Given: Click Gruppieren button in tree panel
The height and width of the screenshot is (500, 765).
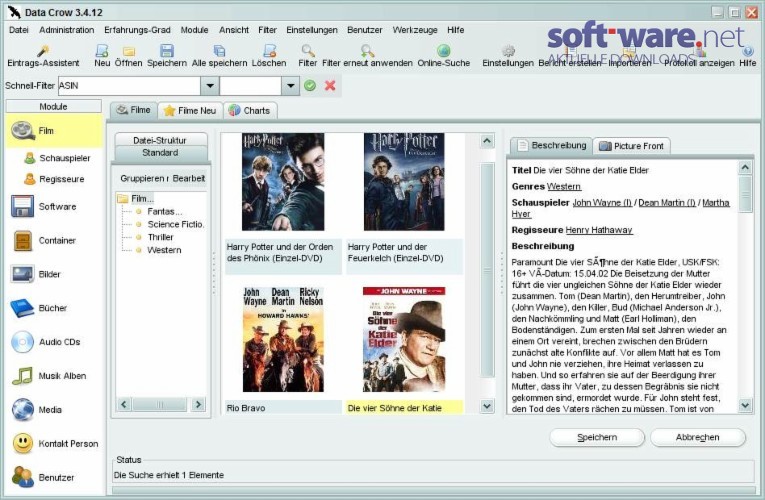Looking at the screenshot, I should point(142,179).
